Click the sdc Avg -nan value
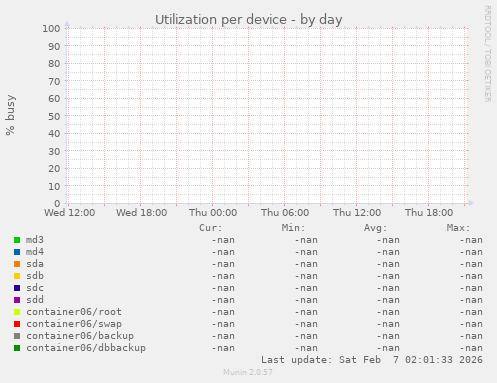497x383 pixels. pos(388,288)
